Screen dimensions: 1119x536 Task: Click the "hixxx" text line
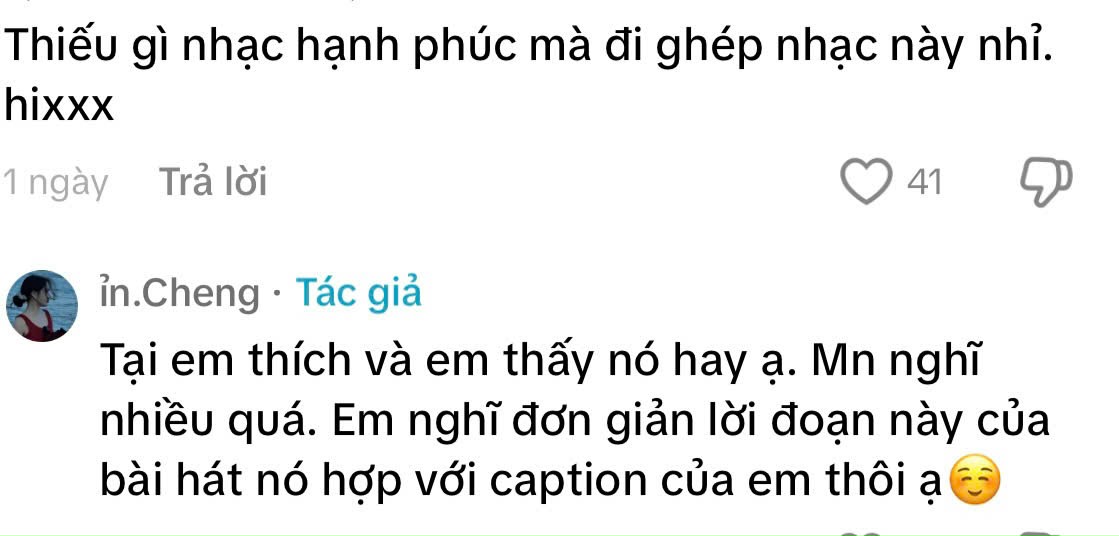(59, 107)
